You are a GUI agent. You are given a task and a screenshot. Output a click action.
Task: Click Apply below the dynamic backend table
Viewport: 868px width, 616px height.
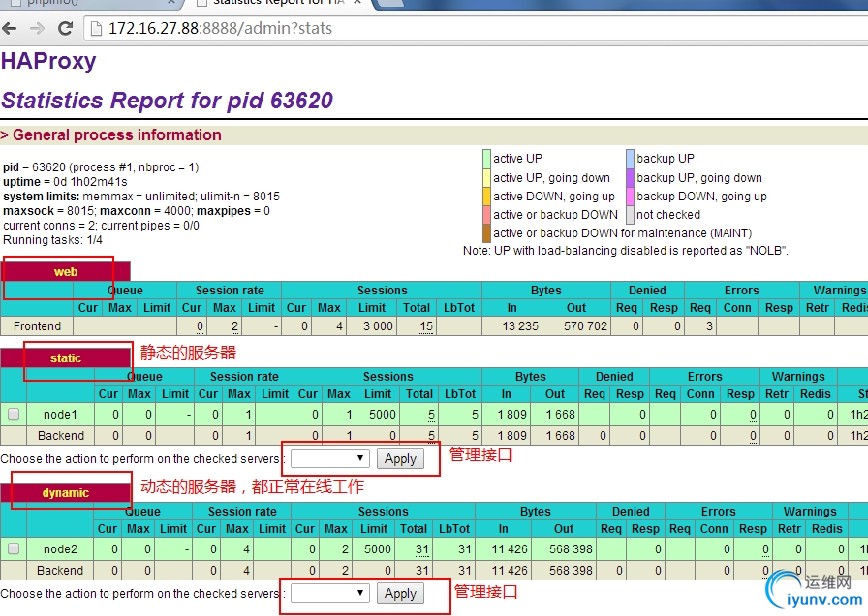point(400,593)
